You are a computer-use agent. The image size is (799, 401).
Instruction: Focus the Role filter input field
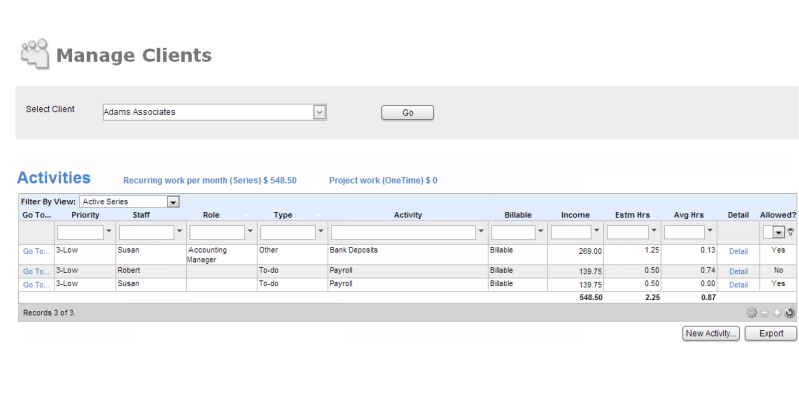coord(217,232)
